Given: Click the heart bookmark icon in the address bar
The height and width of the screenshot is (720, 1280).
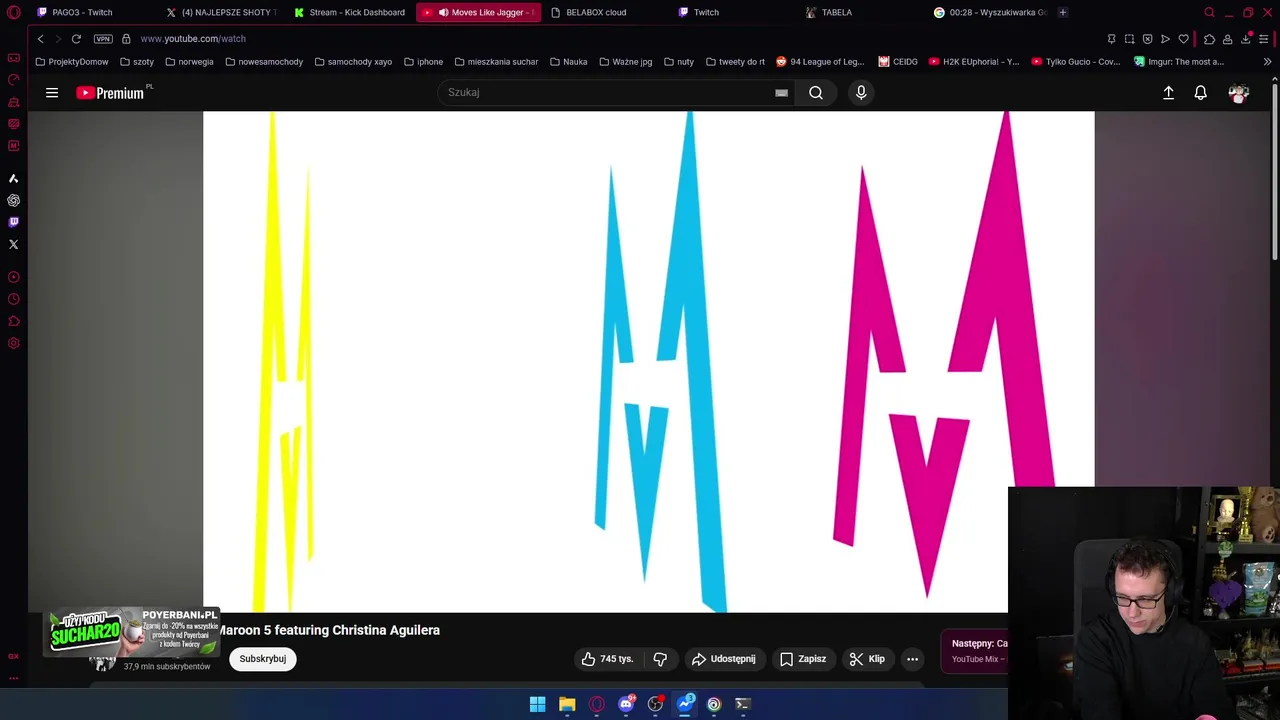Looking at the screenshot, I should 1183,39.
